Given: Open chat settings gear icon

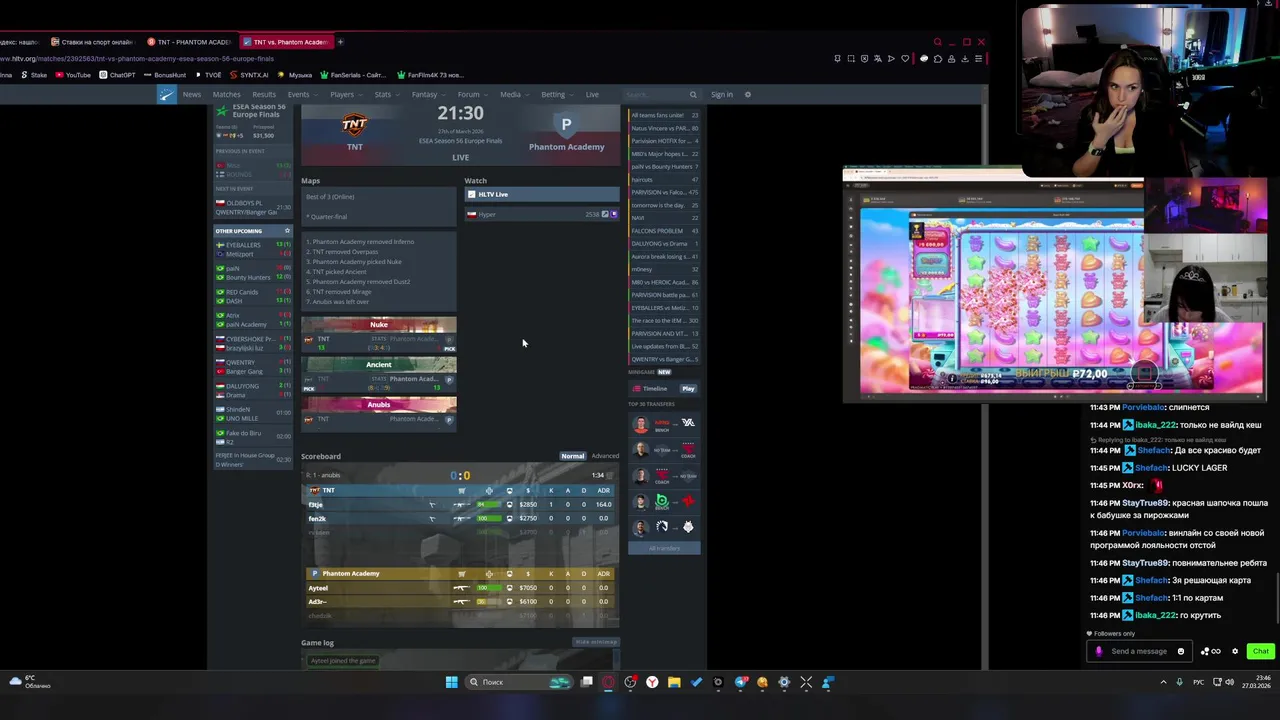Looking at the screenshot, I should pyautogui.click(x=1235, y=651).
